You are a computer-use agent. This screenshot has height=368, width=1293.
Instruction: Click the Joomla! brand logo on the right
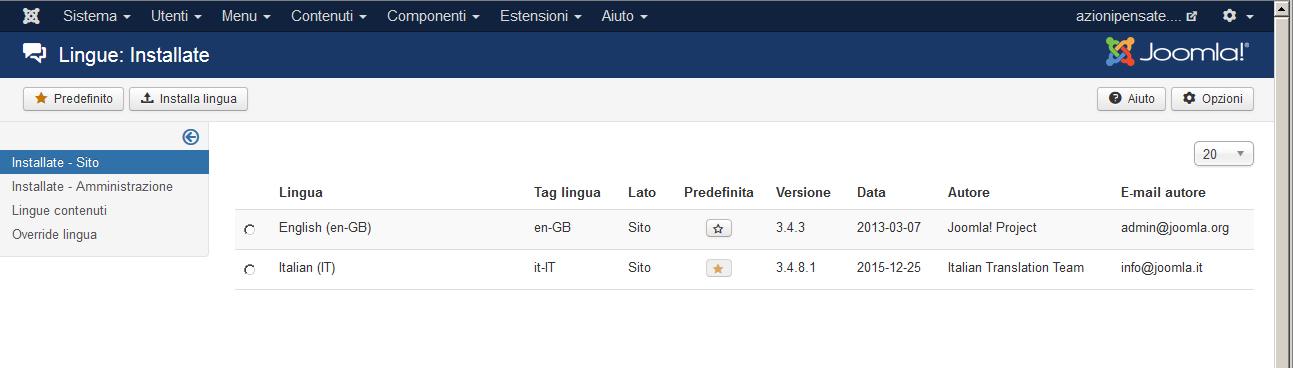click(x=1177, y=53)
